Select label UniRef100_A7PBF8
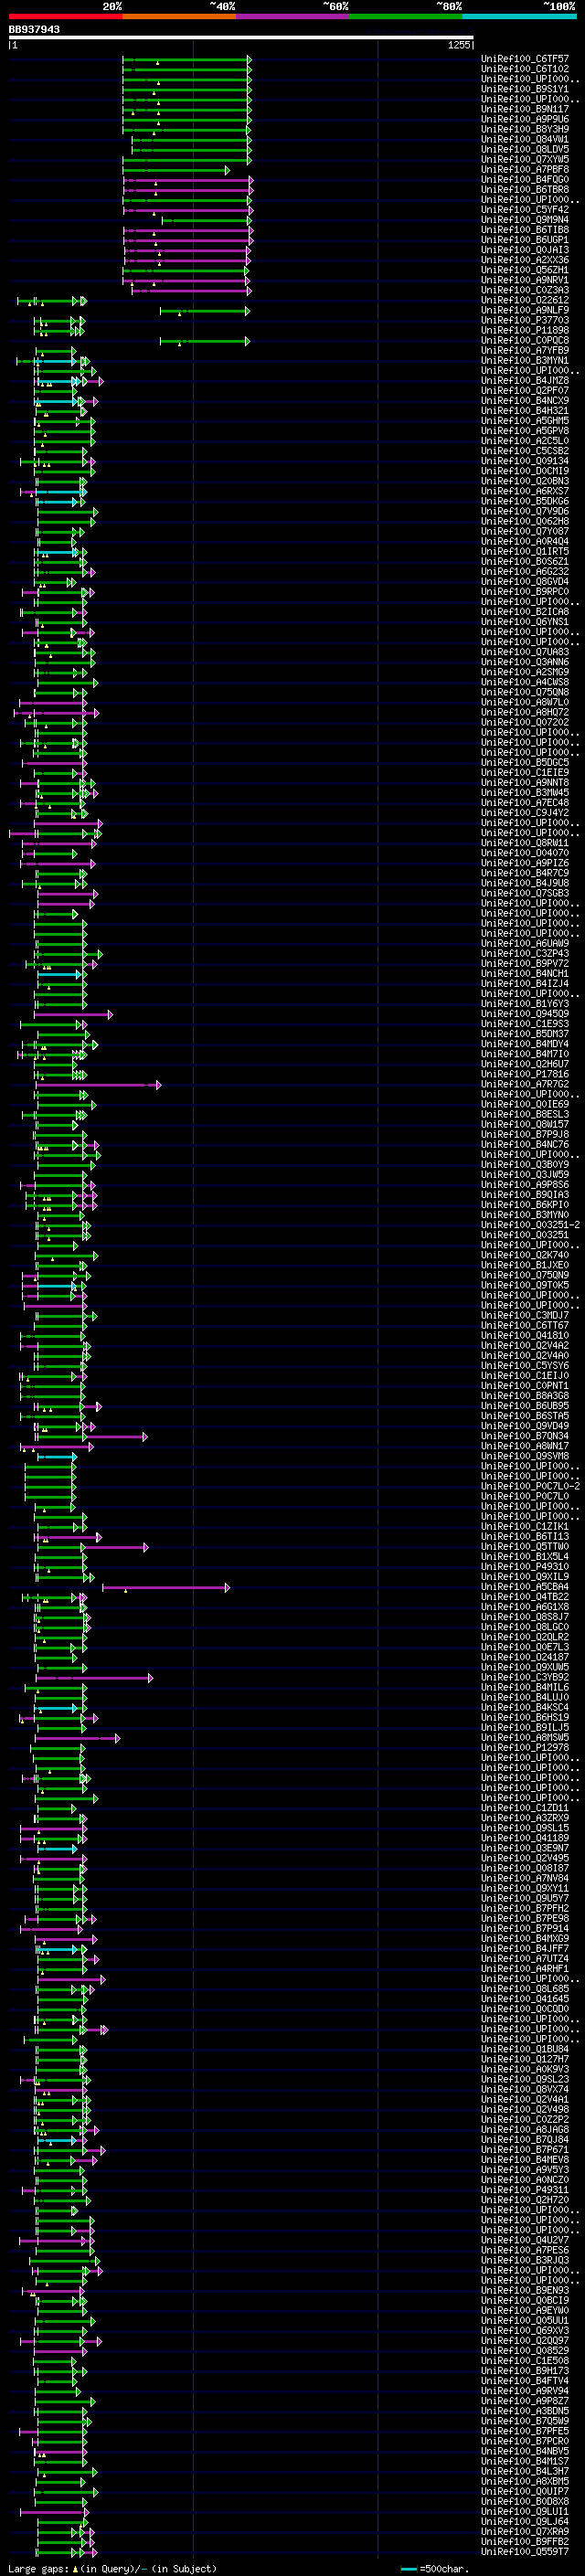 525,169
